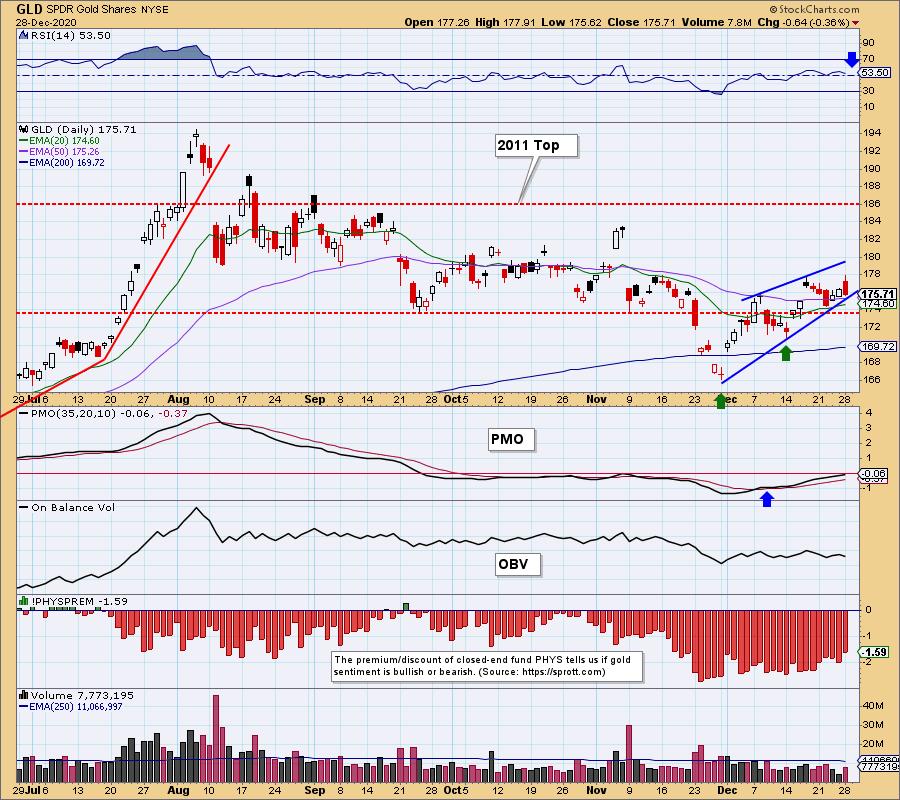Viewport: 900px width, 800px height.
Task: Click the Oct label on bottom volume axis
Action: tap(453, 790)
